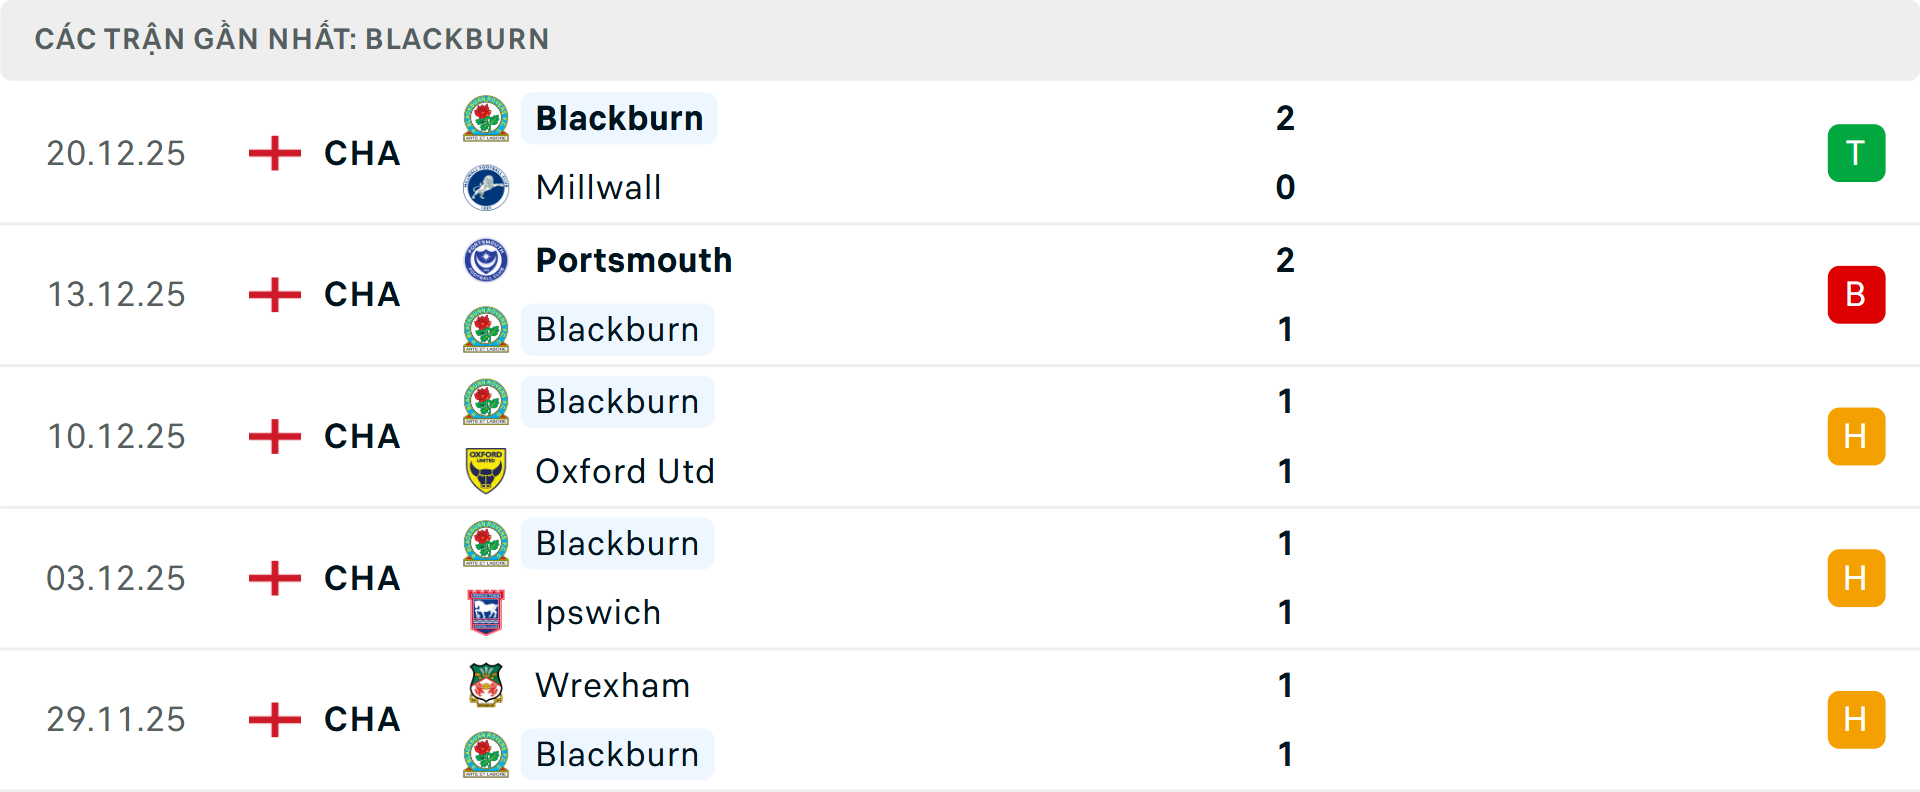Click the Wrexham club crest
This screenshot has width=1920, height=792.
486,685
